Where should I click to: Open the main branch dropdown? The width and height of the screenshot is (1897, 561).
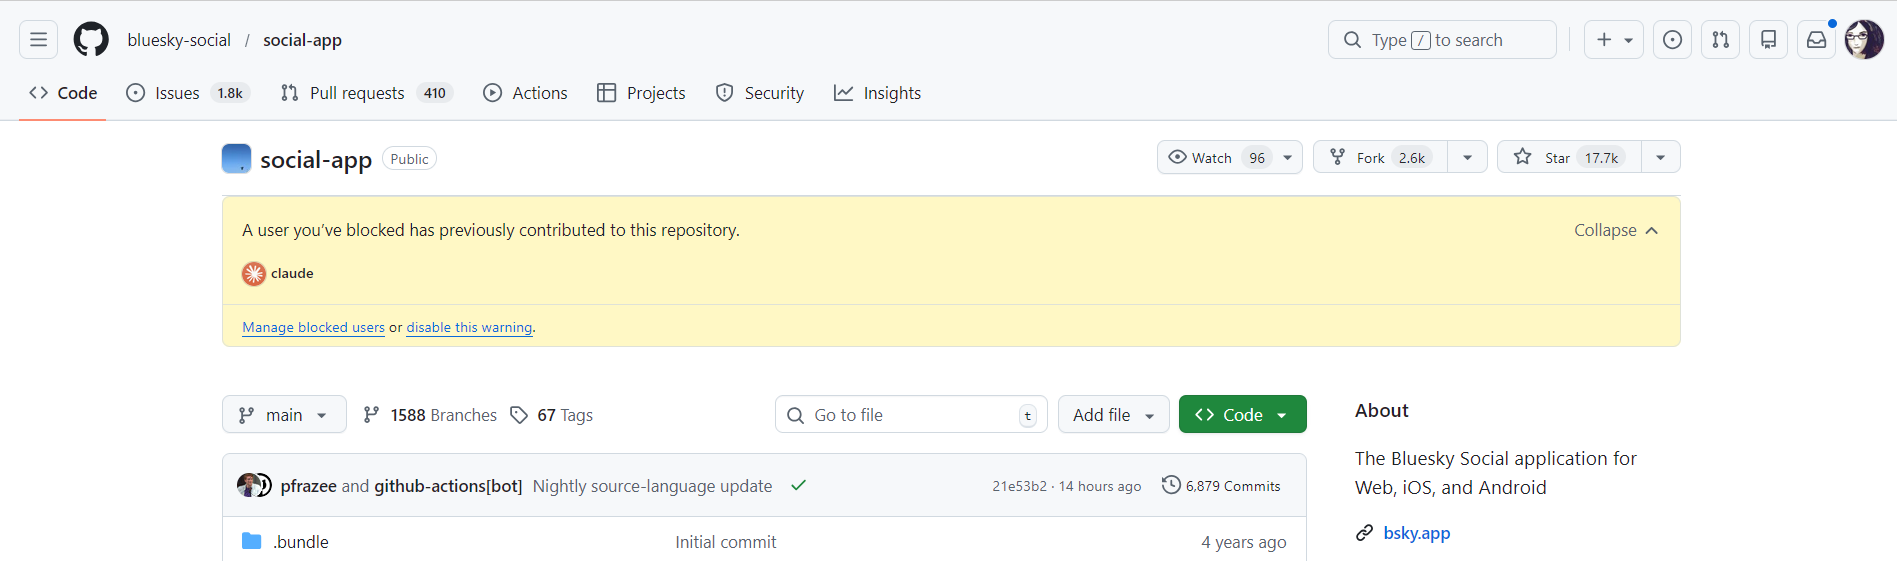tap(284, 415)
